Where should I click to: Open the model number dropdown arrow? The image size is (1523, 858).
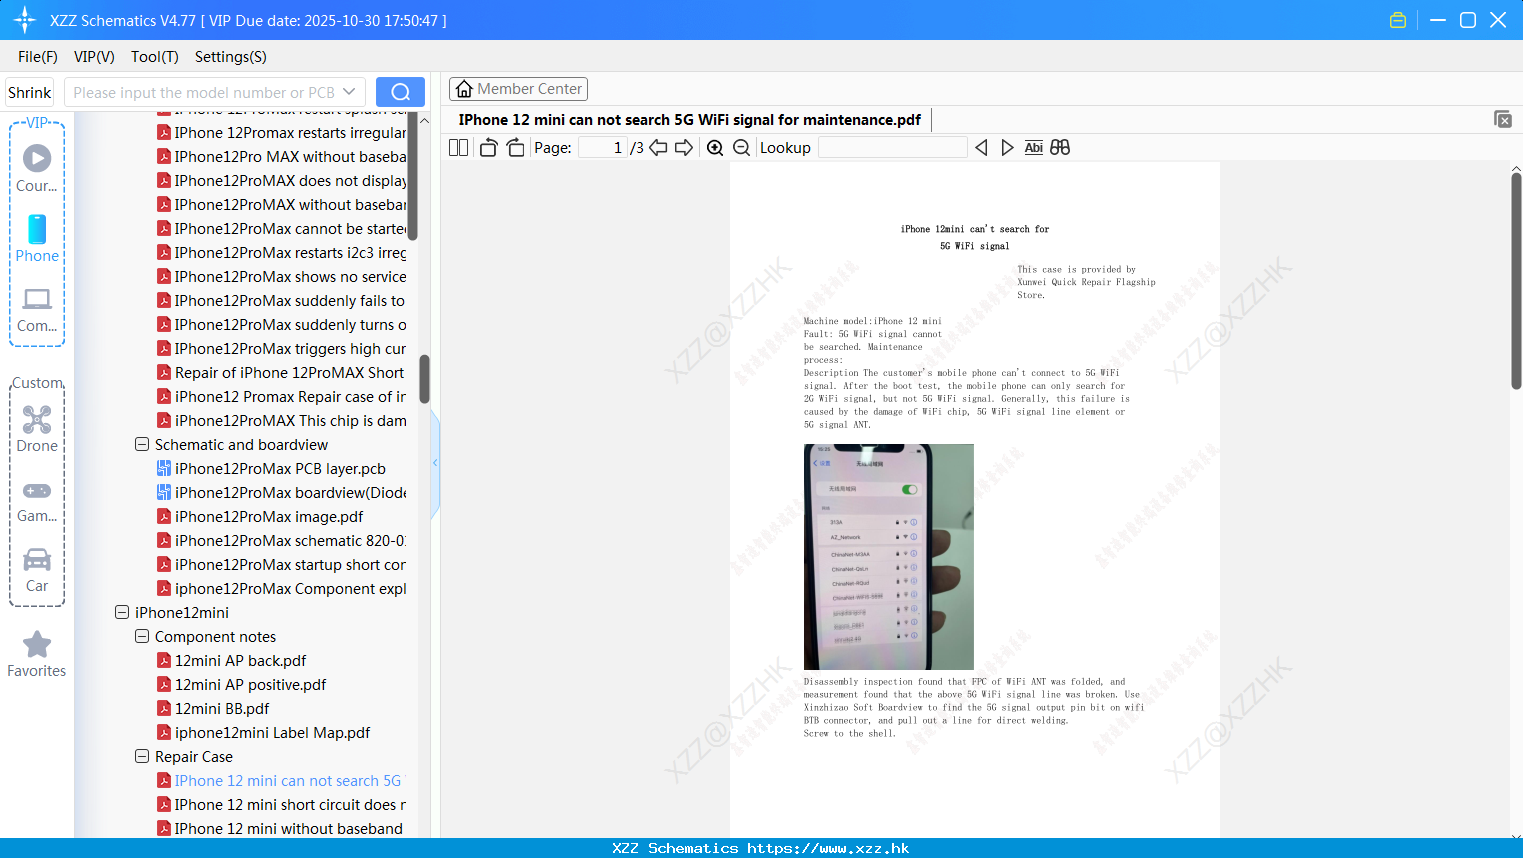[x=349, y=92]
